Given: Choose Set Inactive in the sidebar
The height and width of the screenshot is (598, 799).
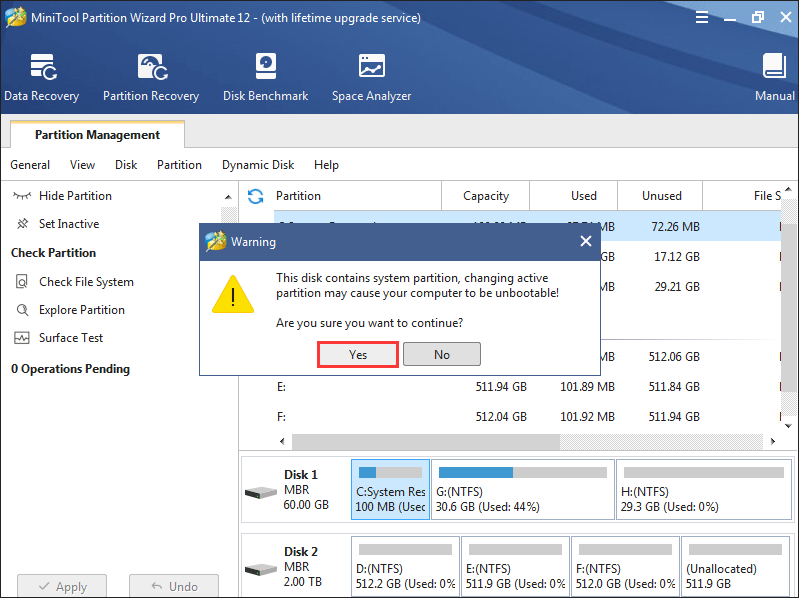Looking at the screenshot, I should [x=68, y=224].
